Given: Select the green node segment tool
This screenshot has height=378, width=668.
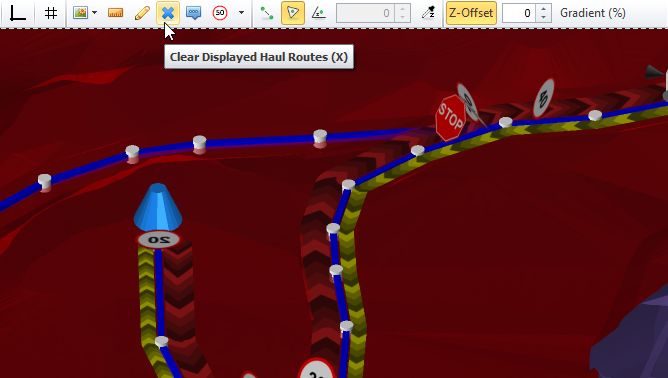Looking at the screenshot, I should 267,13.
